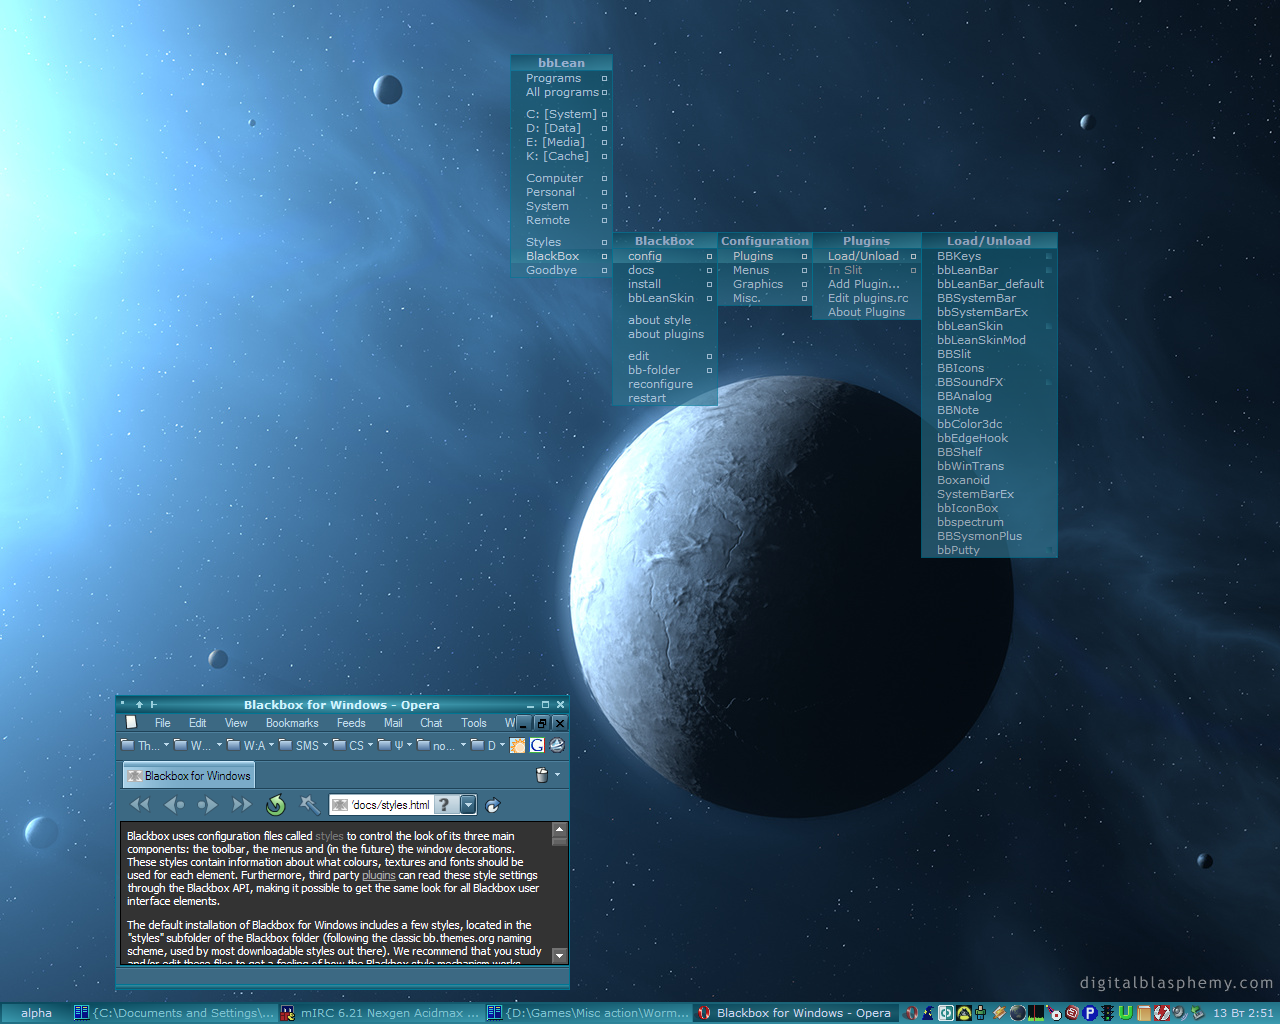
Task: Click the speaker volume tray icon
Action: click(x=1180, y=1013)
